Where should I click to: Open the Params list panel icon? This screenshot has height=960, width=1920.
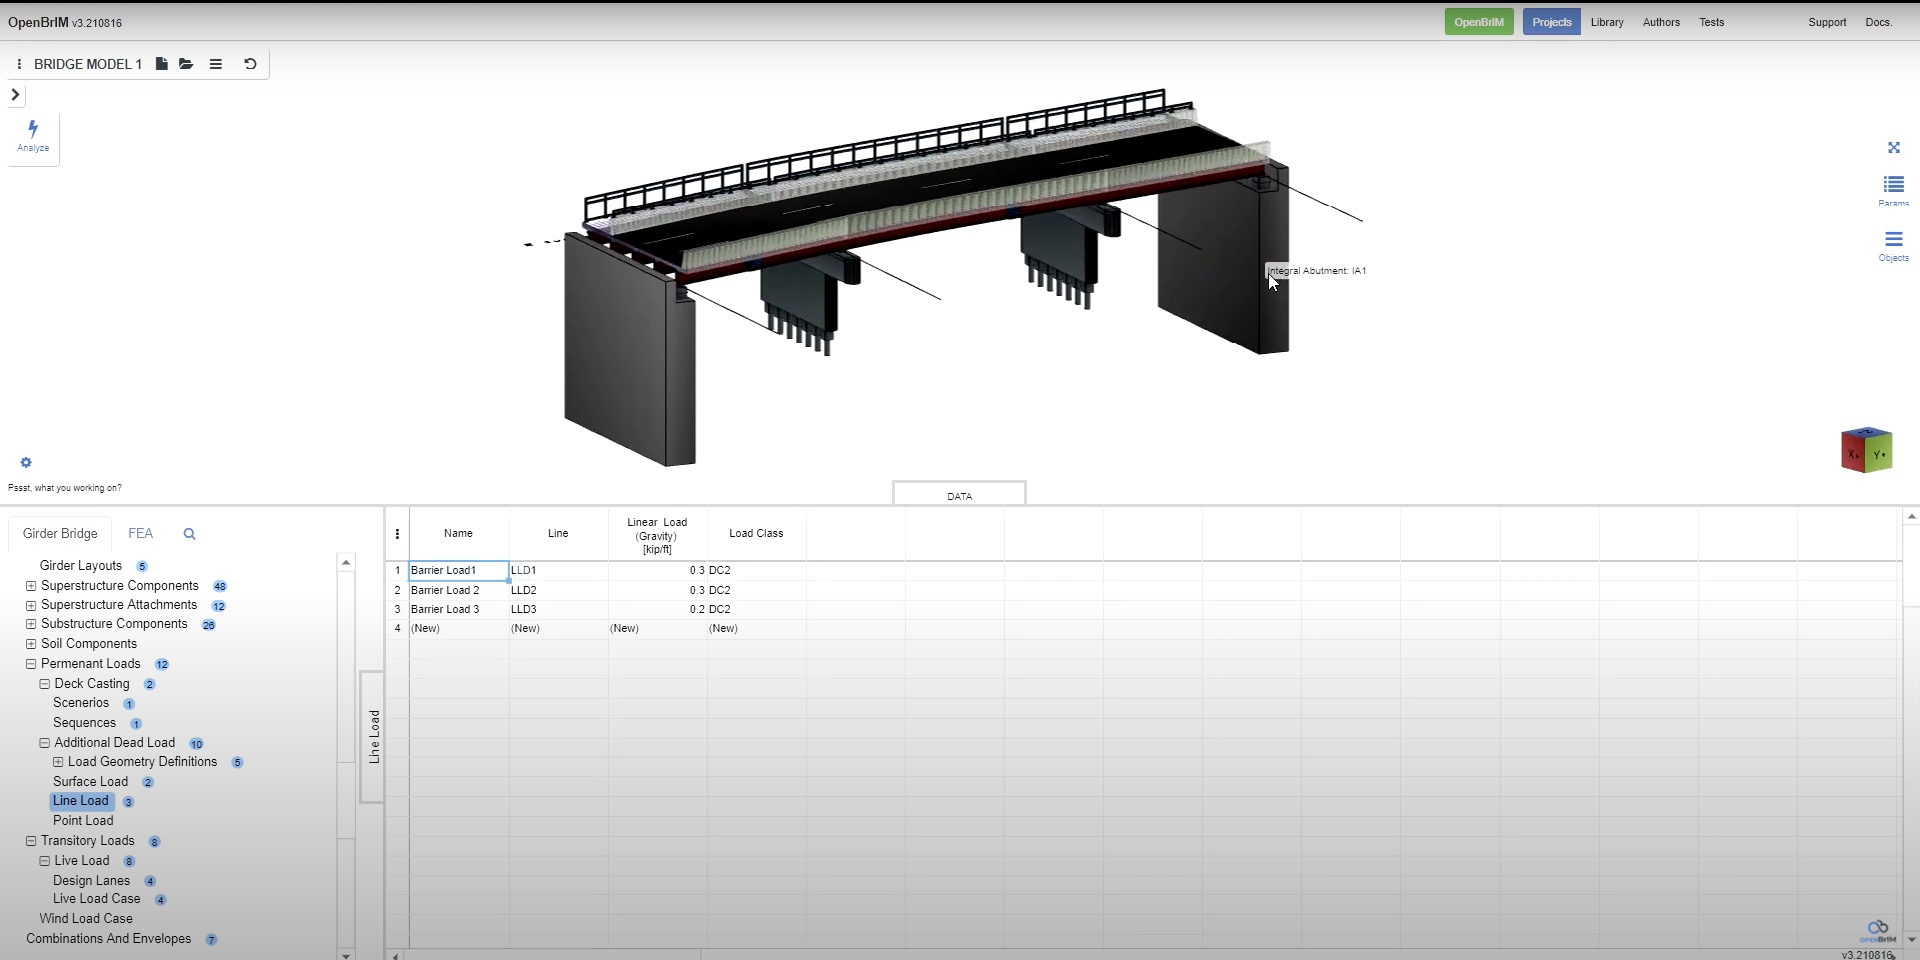[x=1893, y=186]
